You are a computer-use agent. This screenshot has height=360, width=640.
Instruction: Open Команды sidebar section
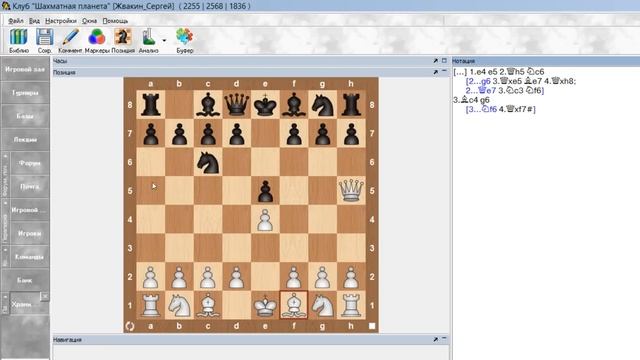tap(29, 257)
